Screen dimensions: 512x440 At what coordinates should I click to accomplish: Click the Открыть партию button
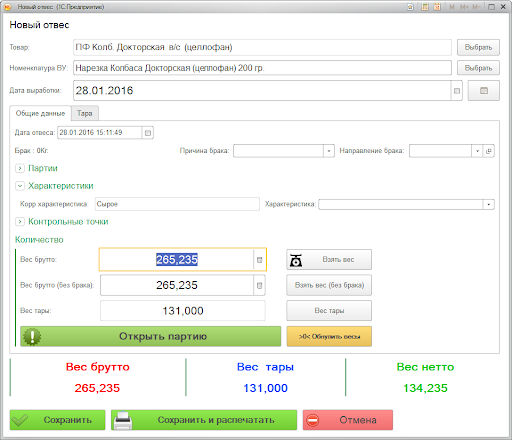151,336
